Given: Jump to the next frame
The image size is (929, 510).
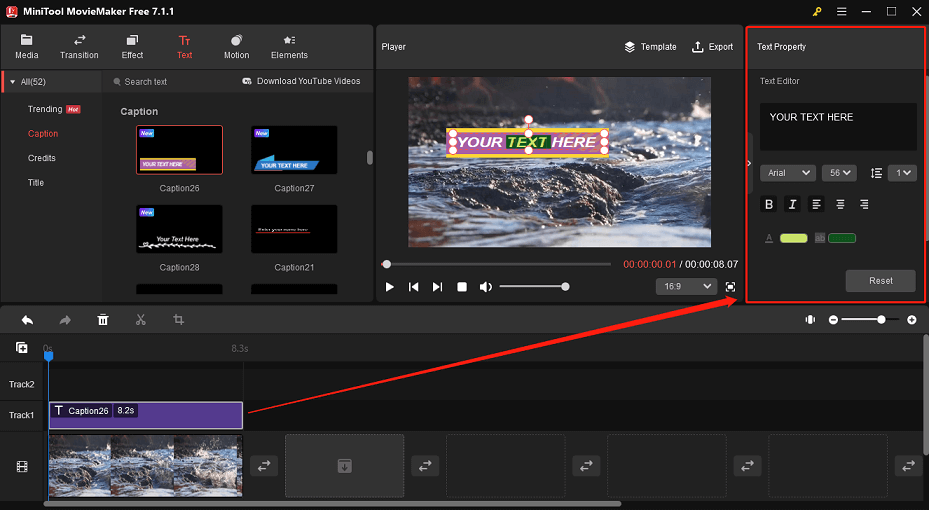Looking at the screenshot, I should click(x=437, y=287).
